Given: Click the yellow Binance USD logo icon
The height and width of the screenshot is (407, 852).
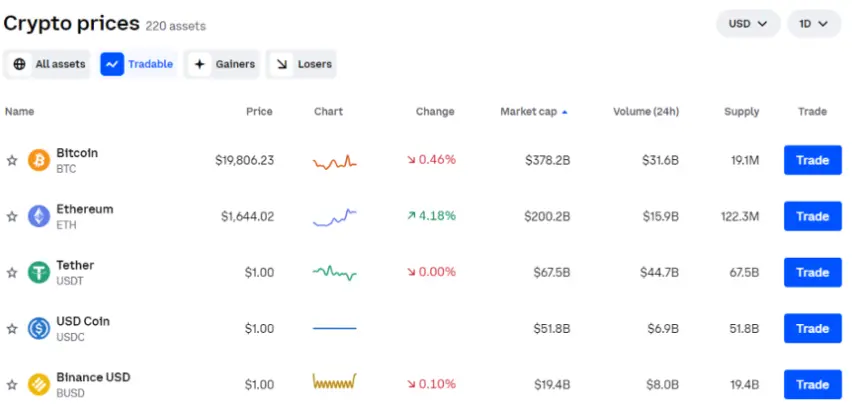Looking at the screenshot, I should click(39, 385).
